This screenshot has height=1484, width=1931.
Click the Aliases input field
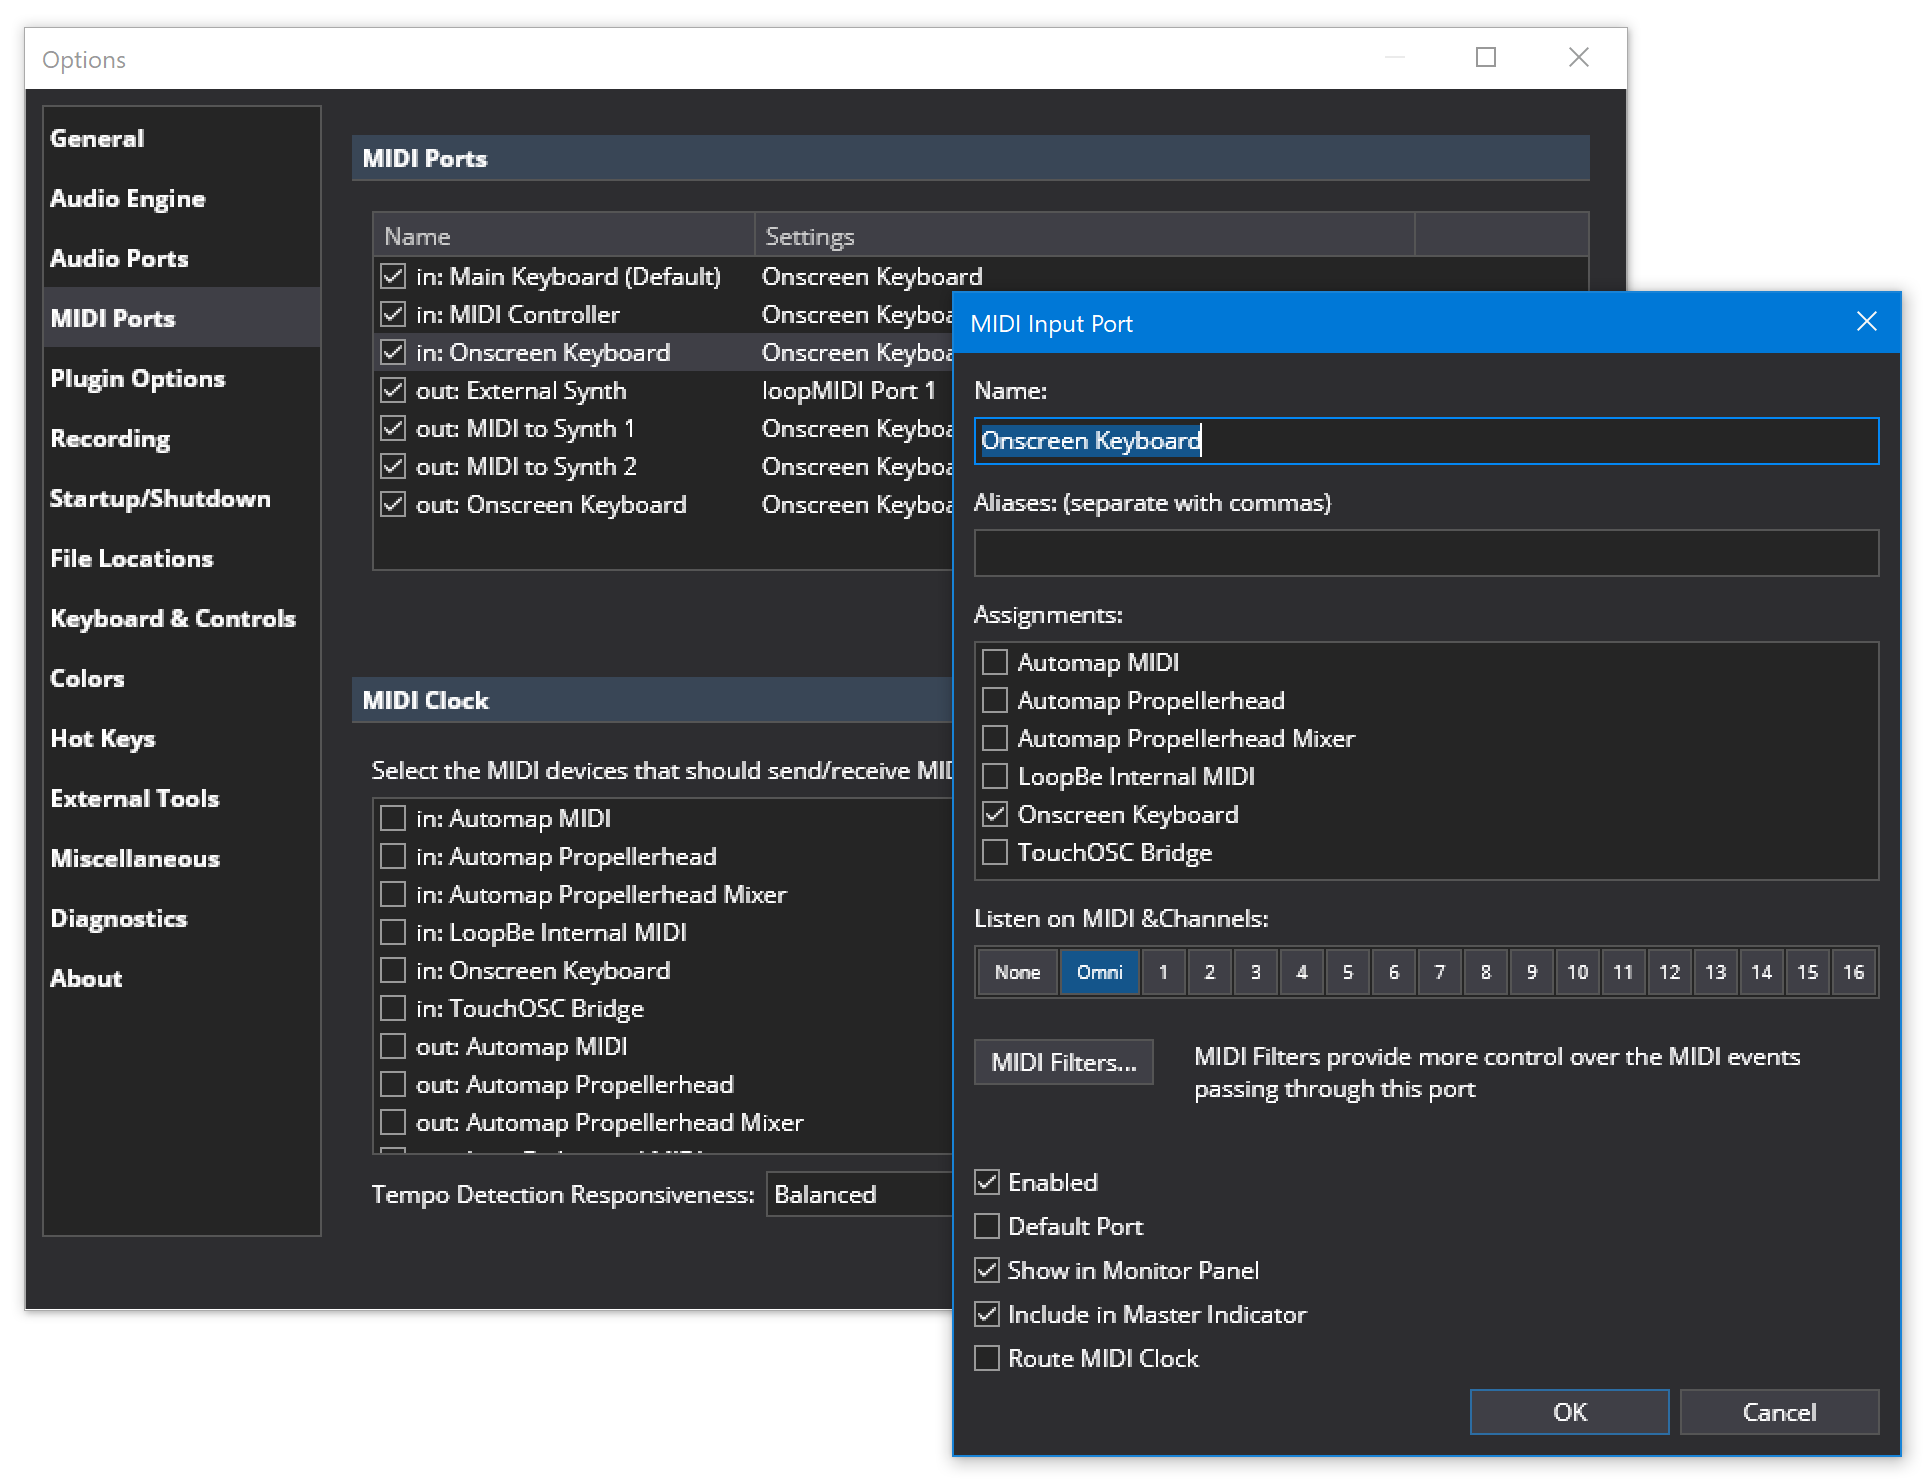(x=1426, y=553)
